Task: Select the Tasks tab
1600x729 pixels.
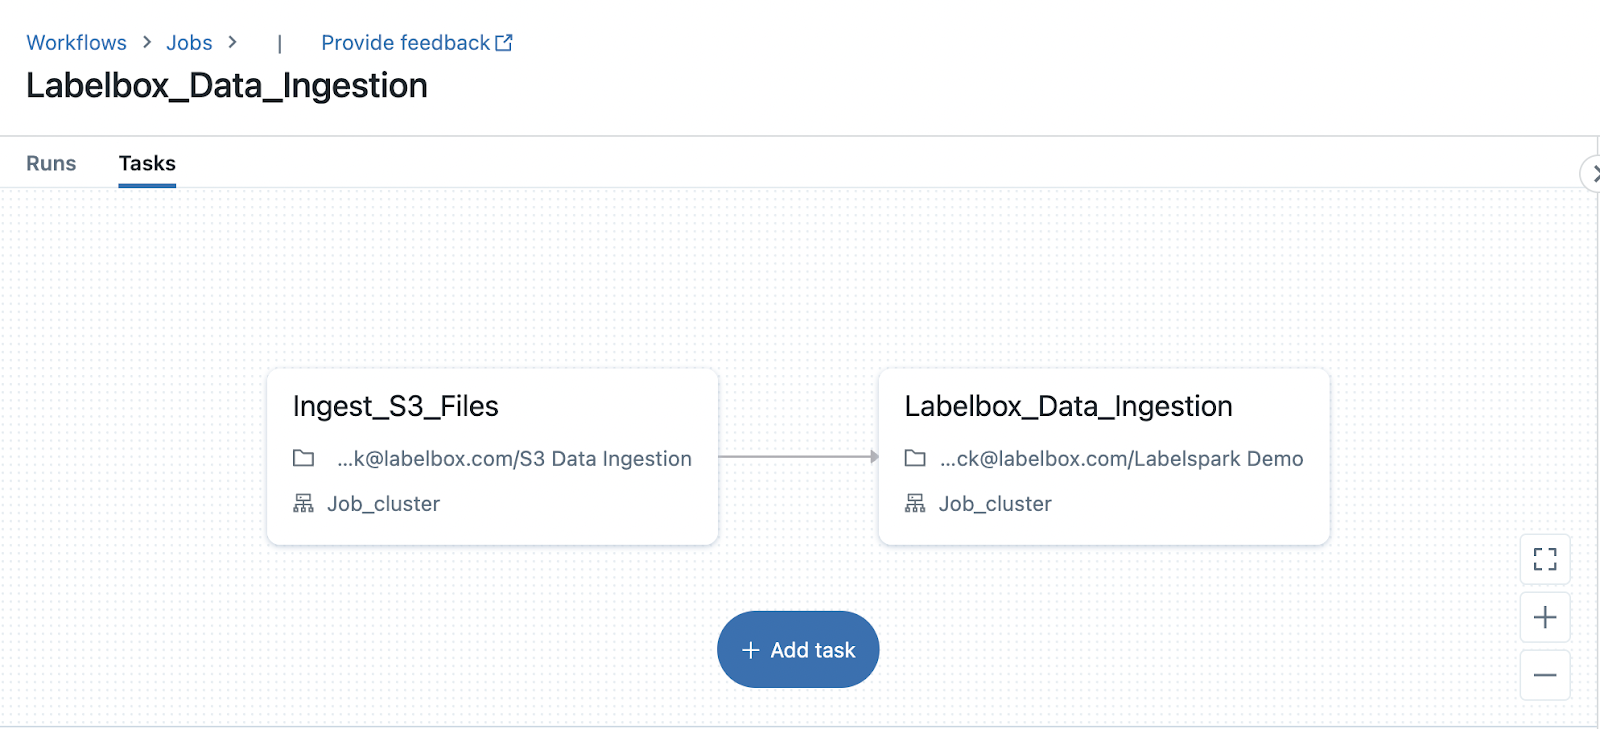Action: 147,163
